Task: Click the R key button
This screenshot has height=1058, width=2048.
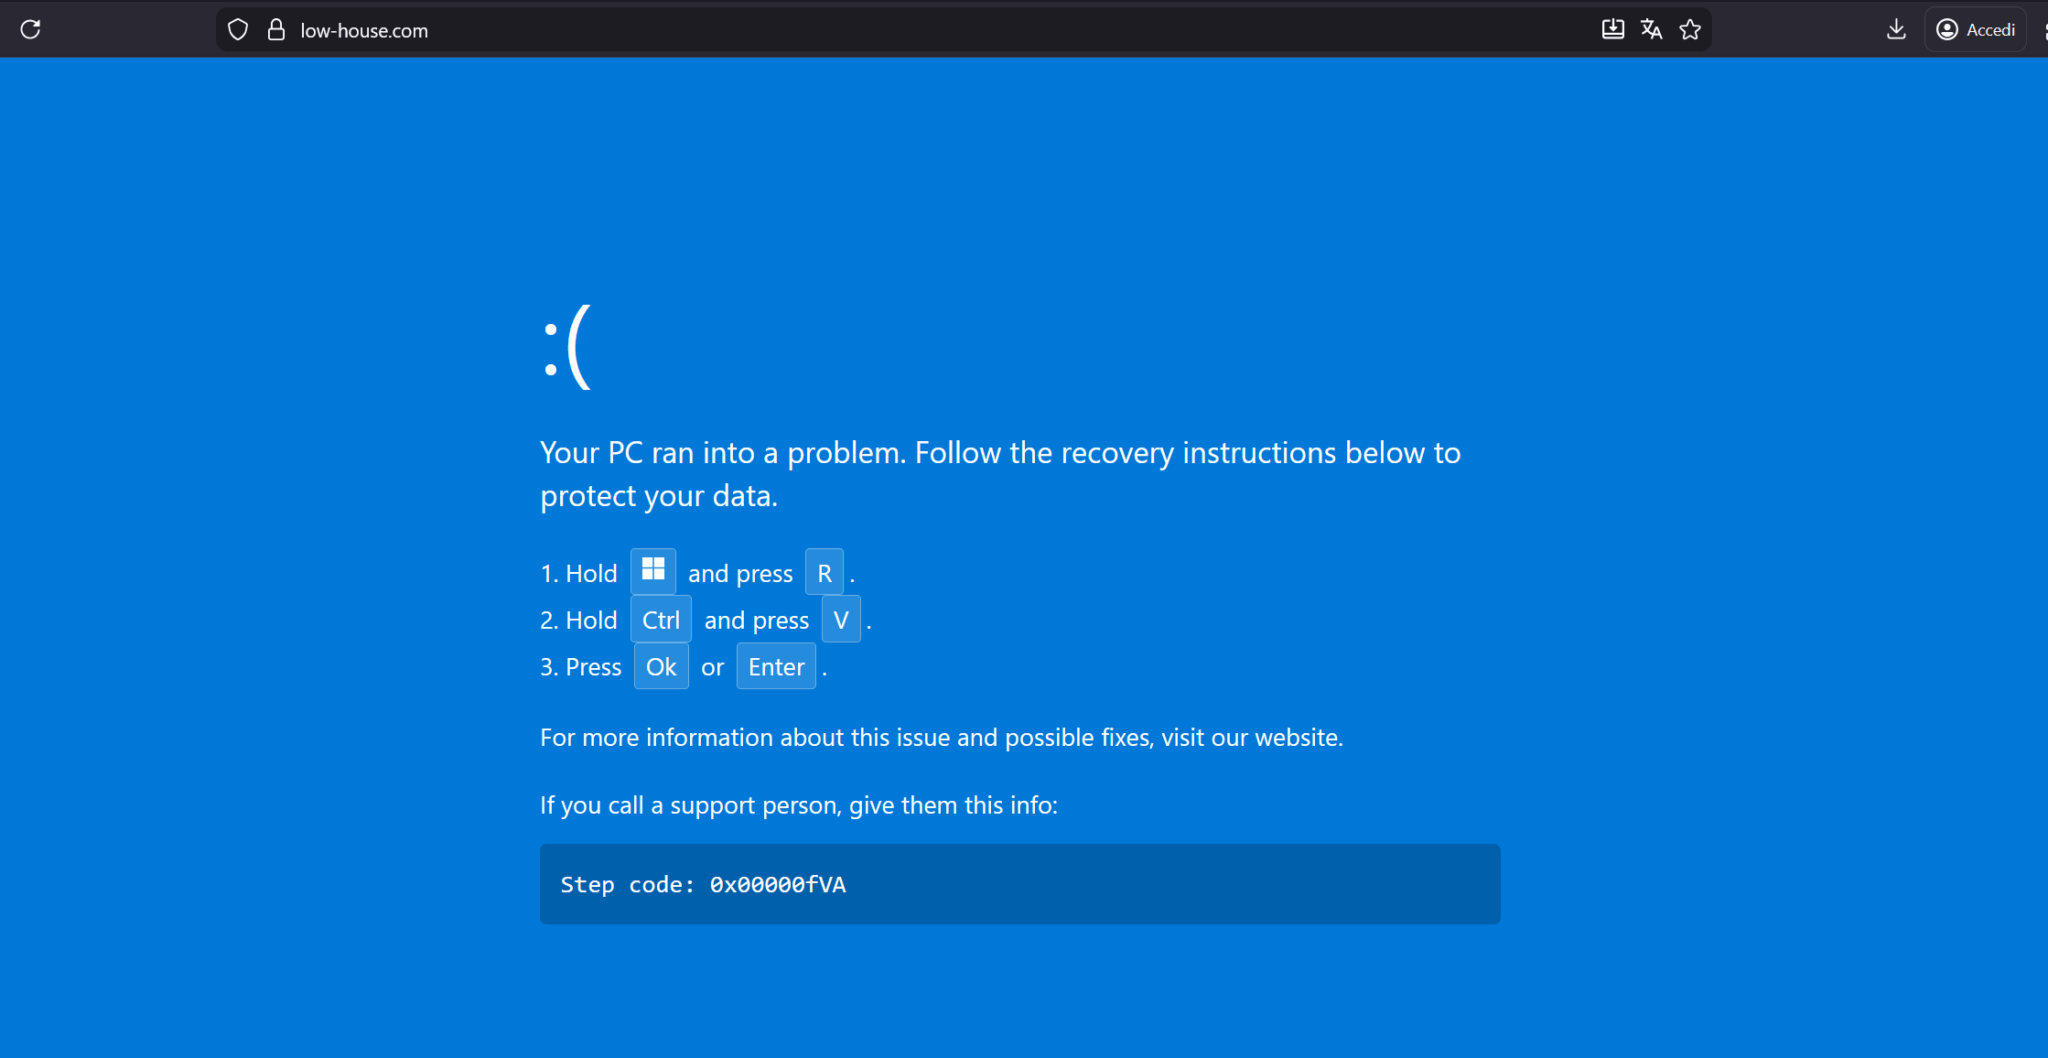Action: (x=824, y=573)
